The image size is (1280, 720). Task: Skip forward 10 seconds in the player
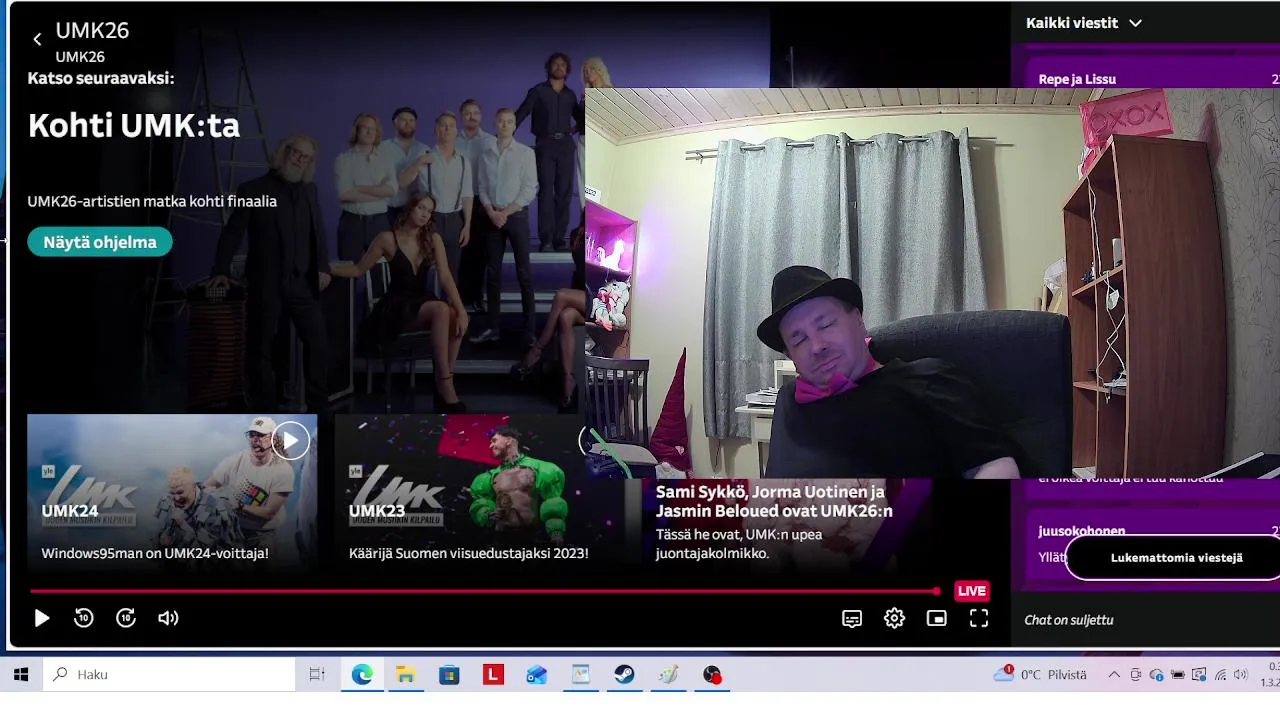(126, 618)
